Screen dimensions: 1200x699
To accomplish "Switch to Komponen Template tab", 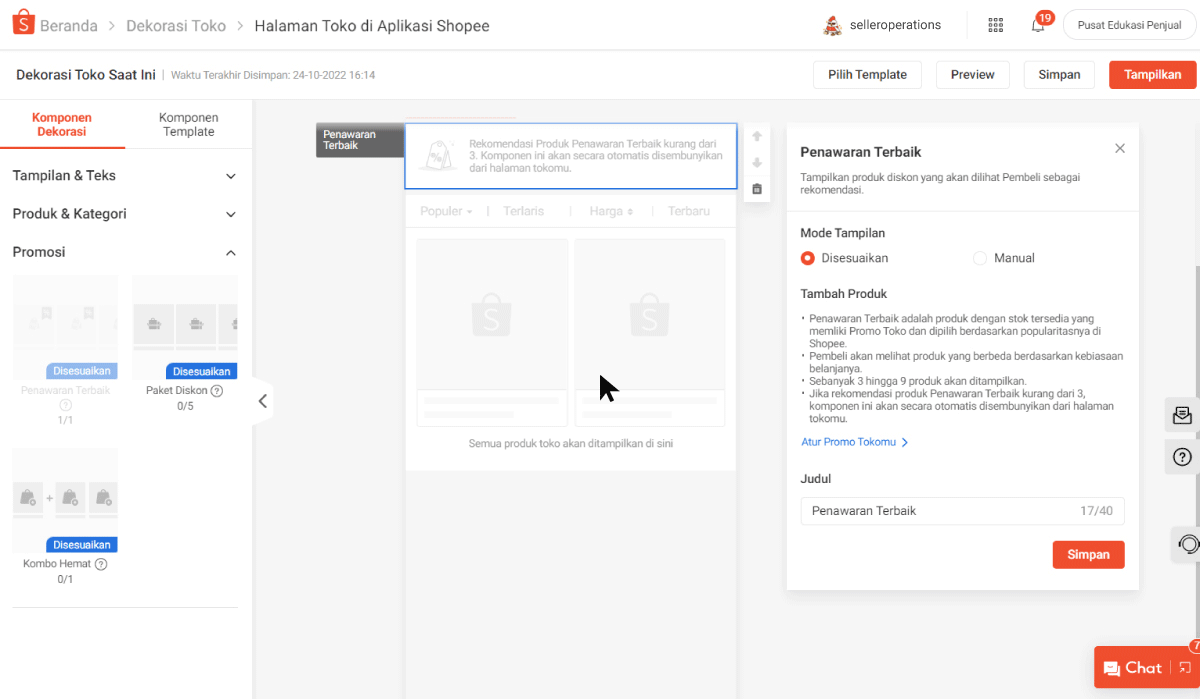I will [x=188, y=124].
